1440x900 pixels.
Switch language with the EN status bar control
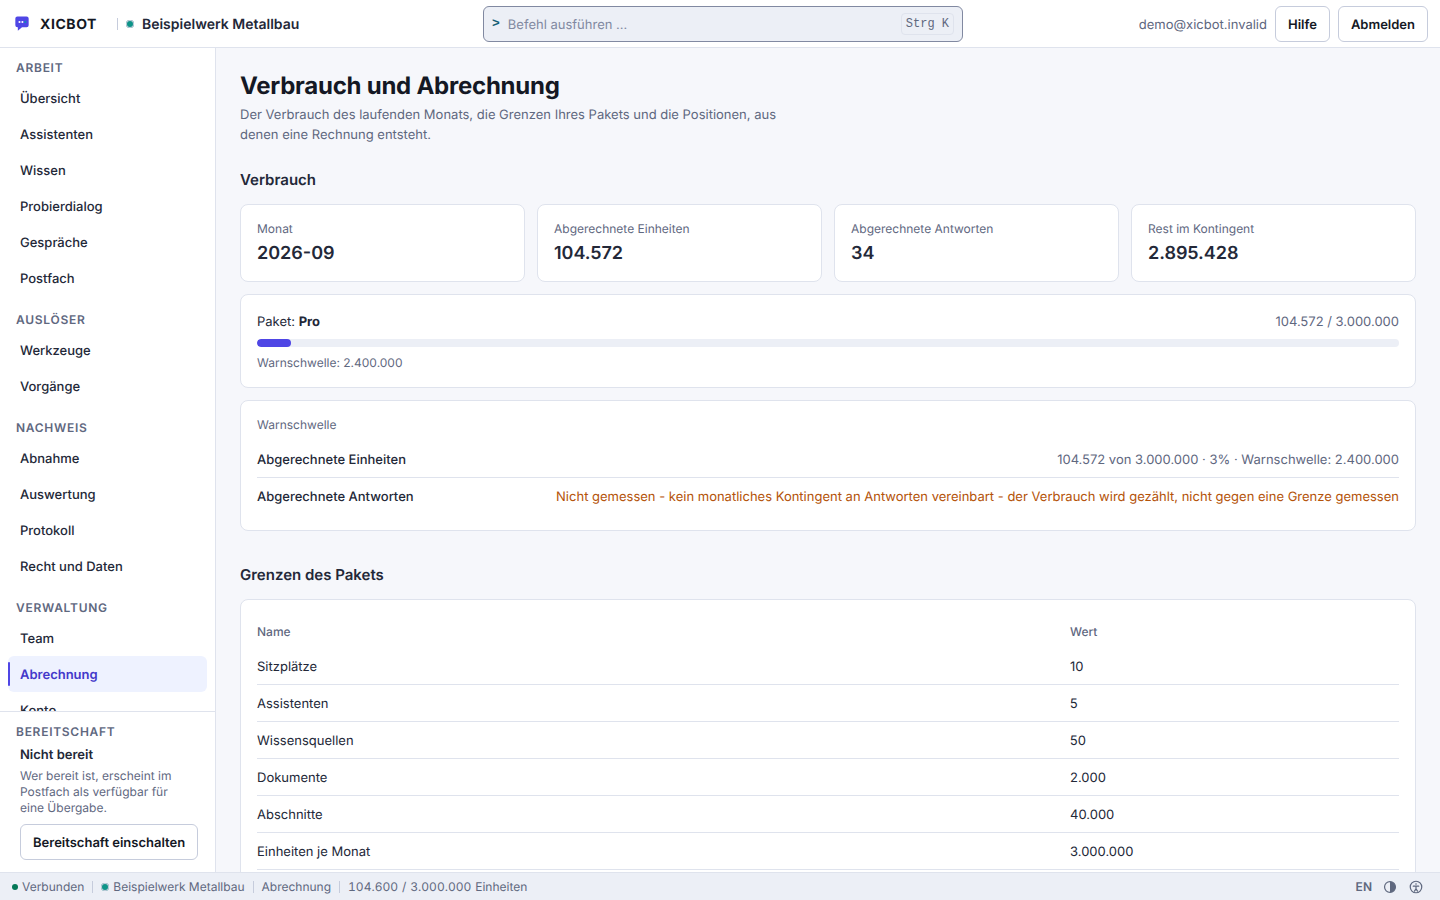click(1363, 887)
